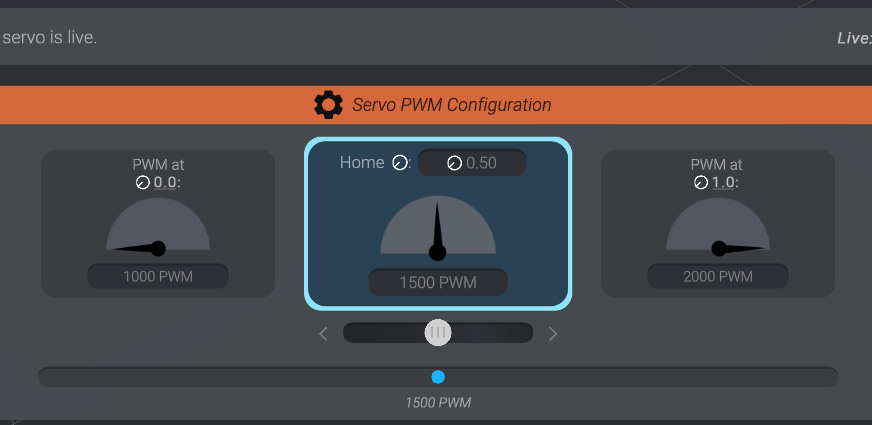Click the dial icon beside the 0.0 label
The width and height of the screenshot is (872, 425).
coord(141,183)
